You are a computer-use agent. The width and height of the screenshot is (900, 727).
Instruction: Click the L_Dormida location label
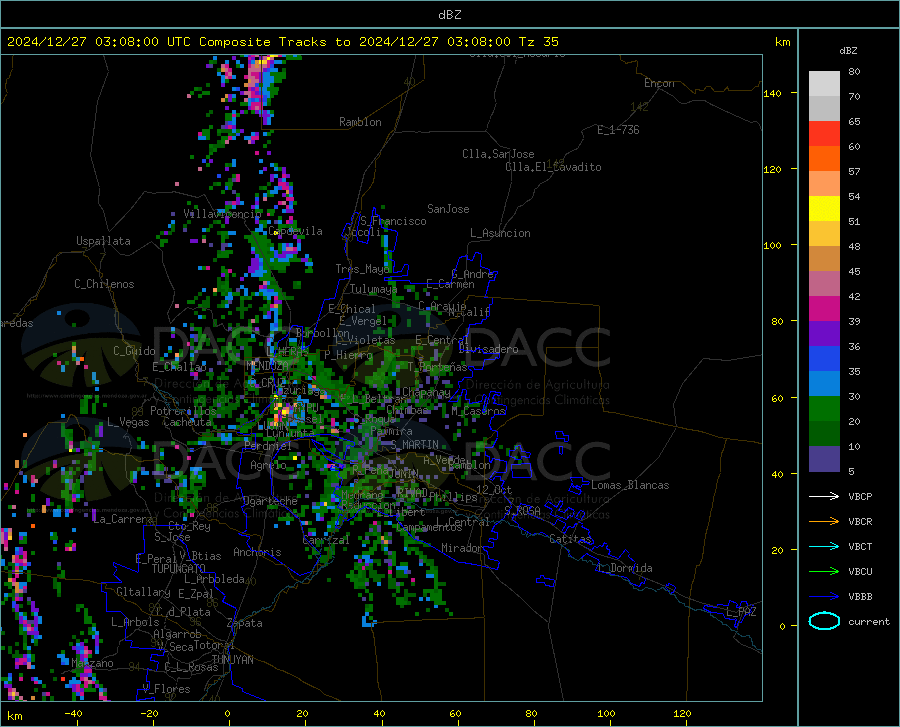pos(624,568)
